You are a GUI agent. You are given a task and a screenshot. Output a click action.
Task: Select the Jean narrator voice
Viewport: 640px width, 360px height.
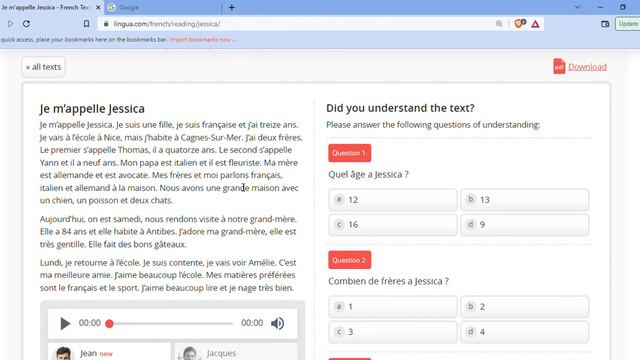(109, 352)
